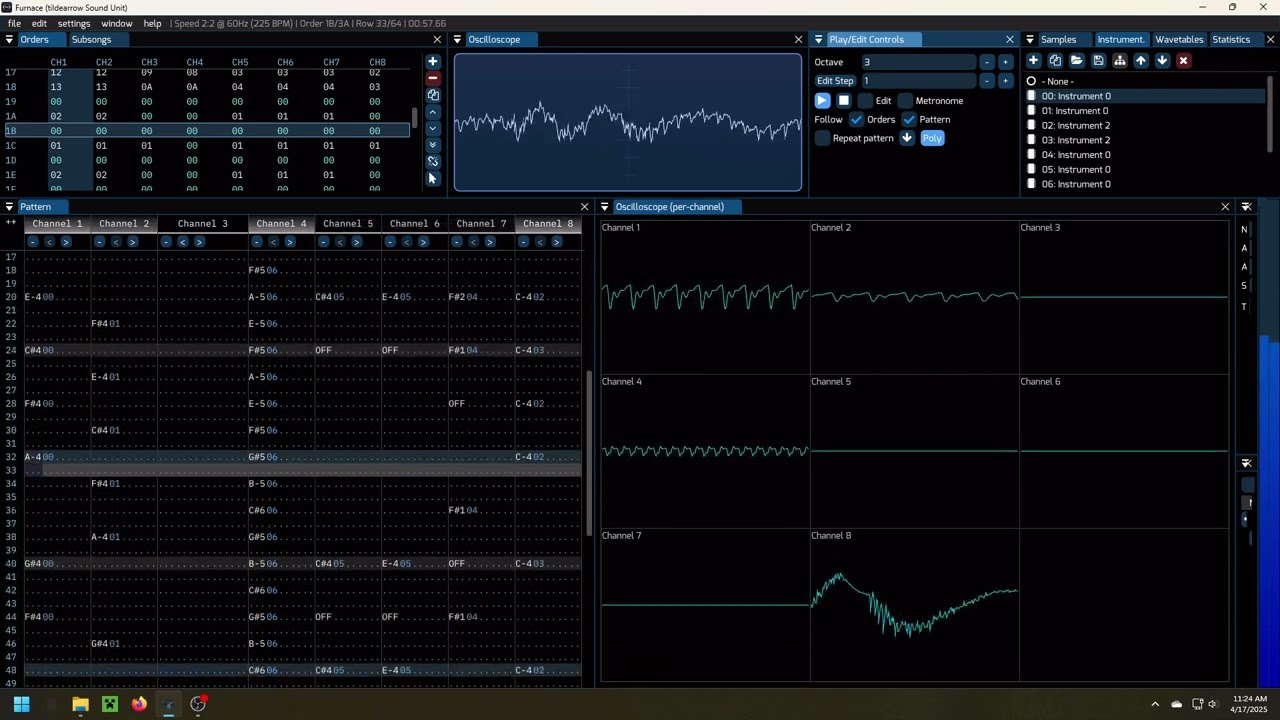Enable the Repeat pattern checkbox

click(823, 138)
